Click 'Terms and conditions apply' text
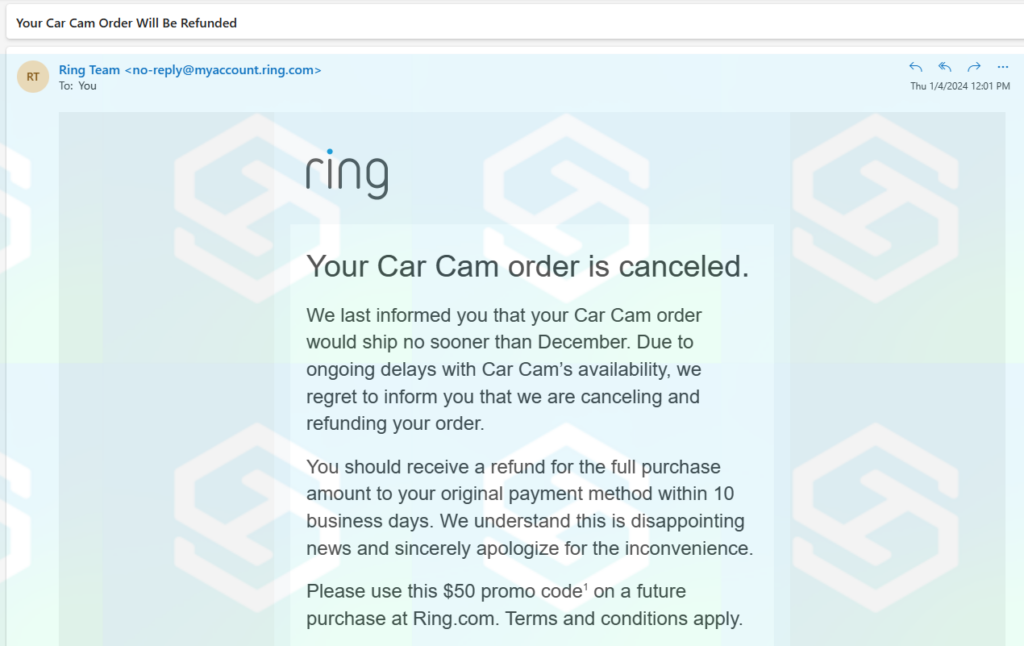Screen dimensions: 1024x646 (x=624, y=618)
